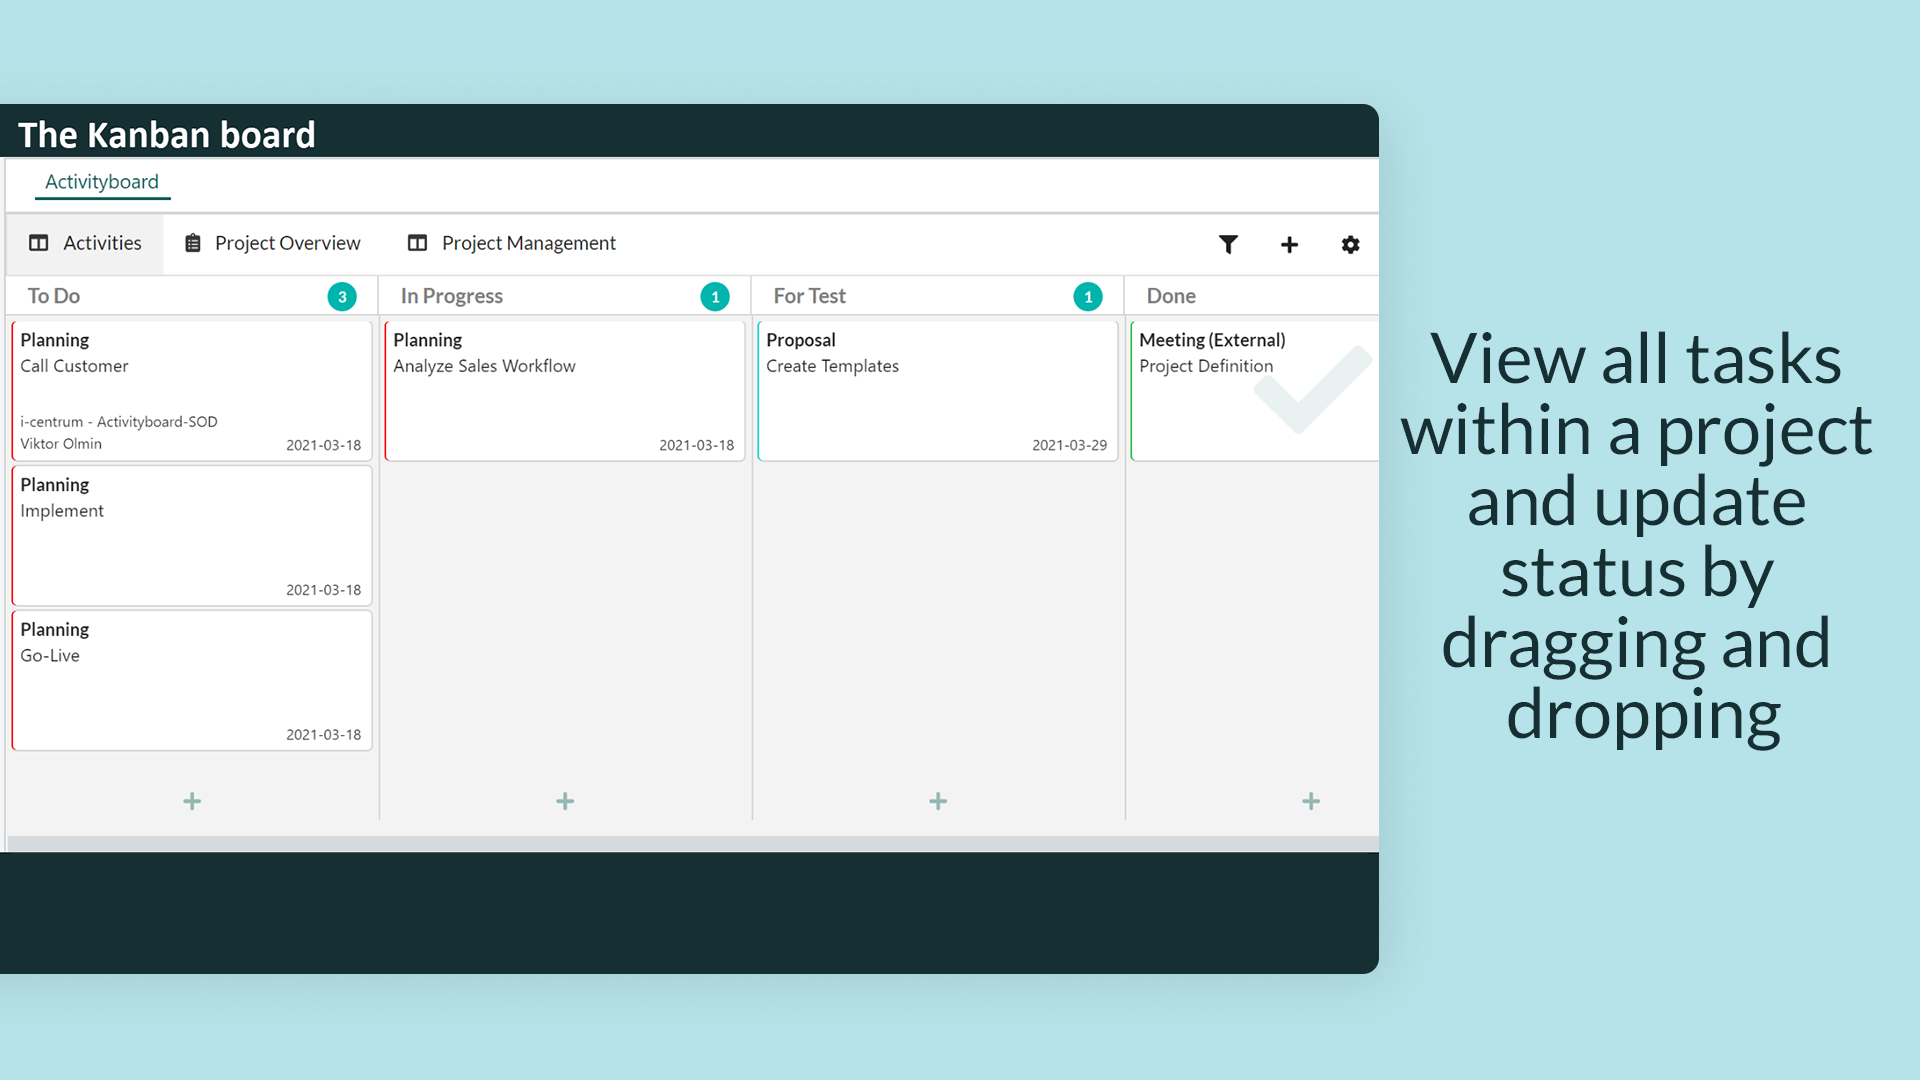Click add card button in In Progress column
The width and height of the screenshot is (1920, 1080).
pyautogui.click(x=564, y=799)
